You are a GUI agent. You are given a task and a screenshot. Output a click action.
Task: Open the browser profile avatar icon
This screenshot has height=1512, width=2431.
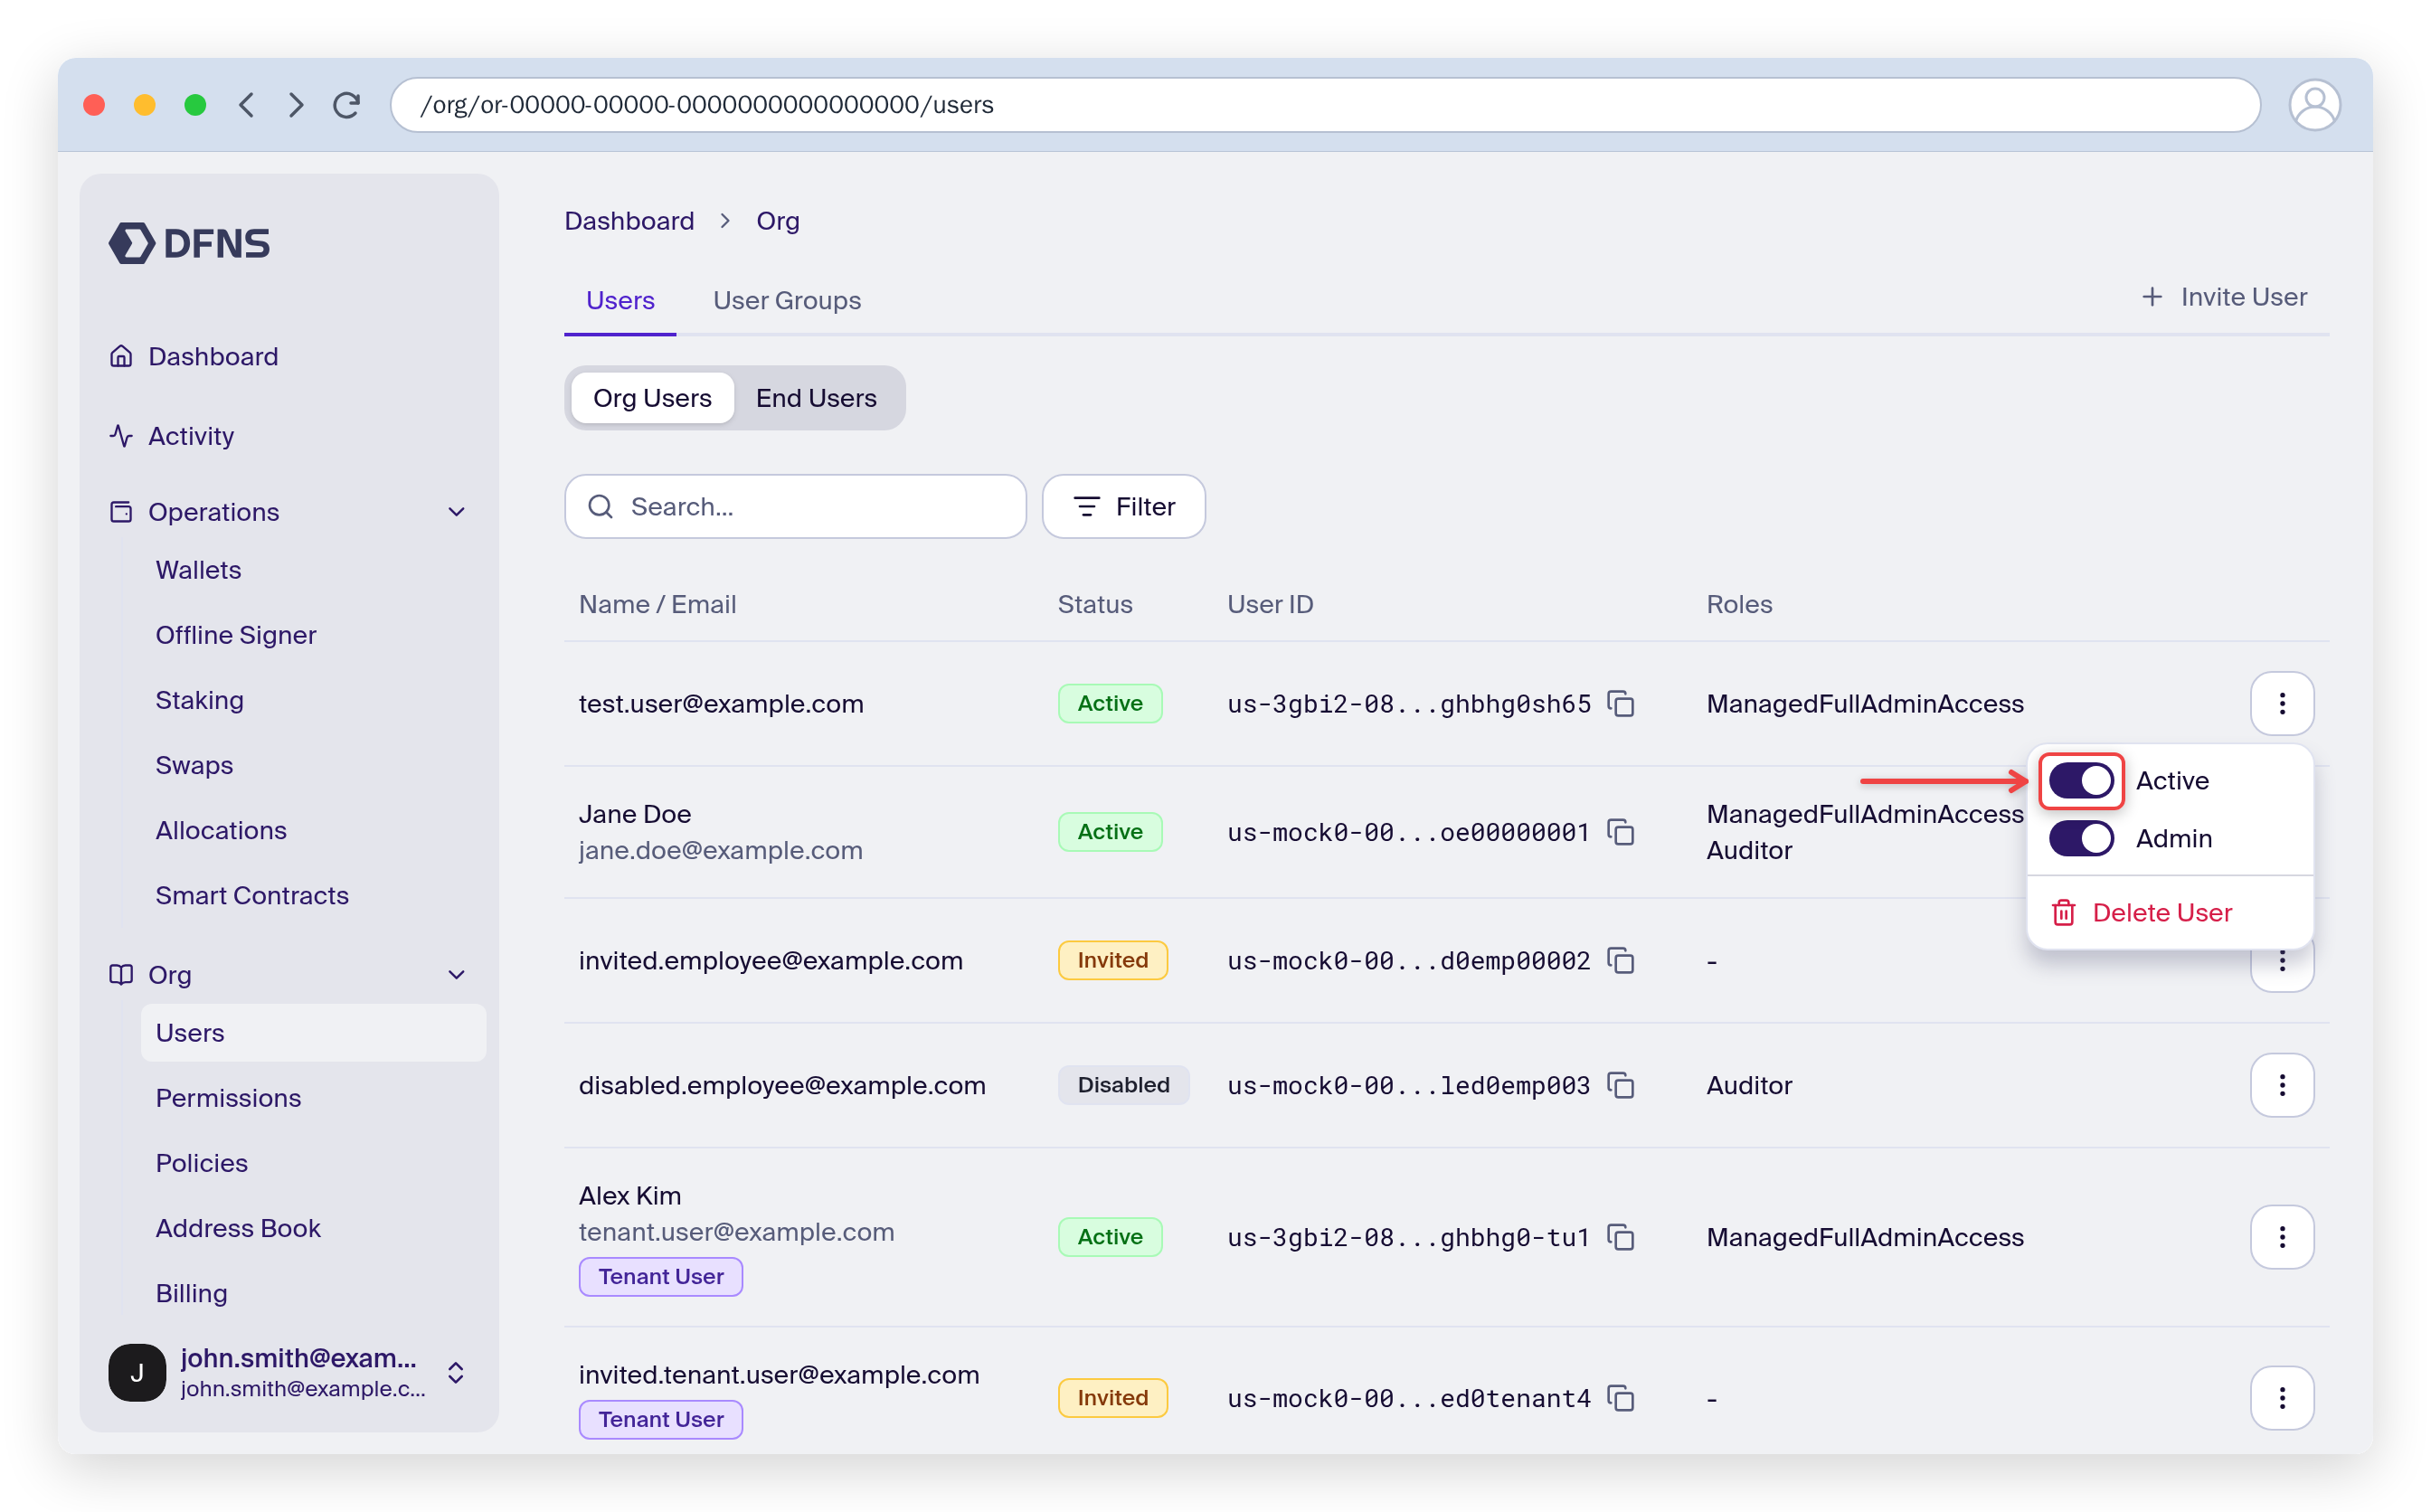coord(2314,105)
